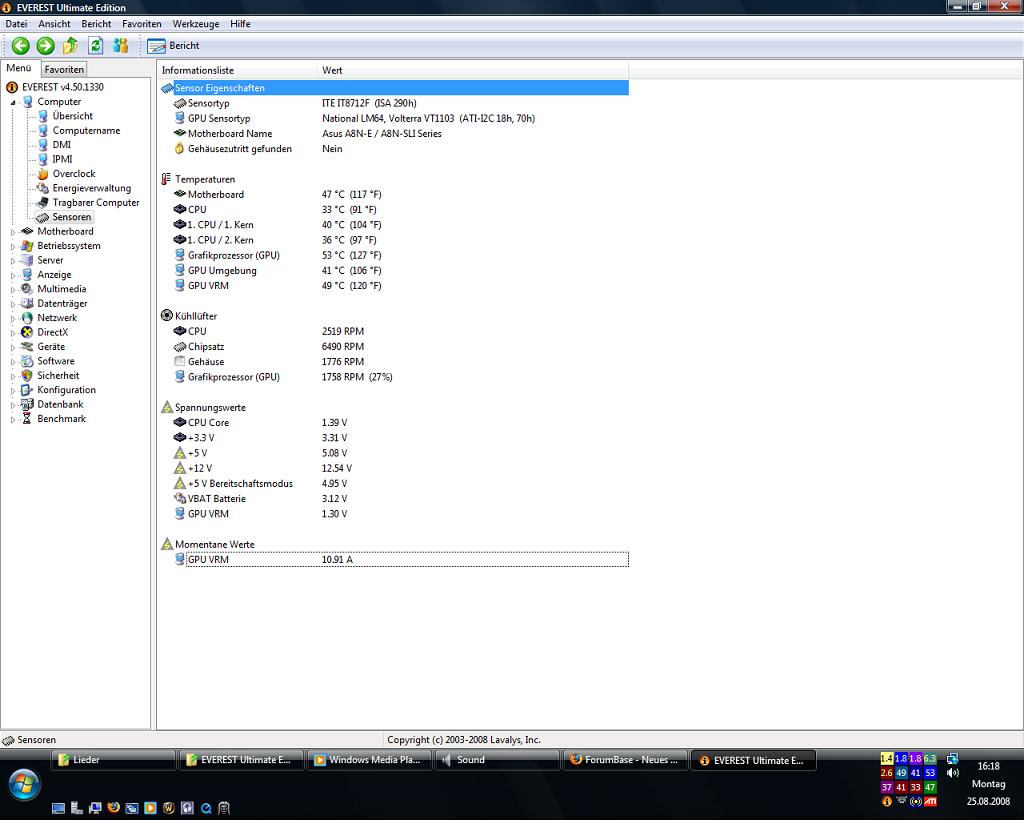Click the Spannungswerte warning icon
The width and height of the screenshot is (1024, 820).
click(x=167, y=407)
